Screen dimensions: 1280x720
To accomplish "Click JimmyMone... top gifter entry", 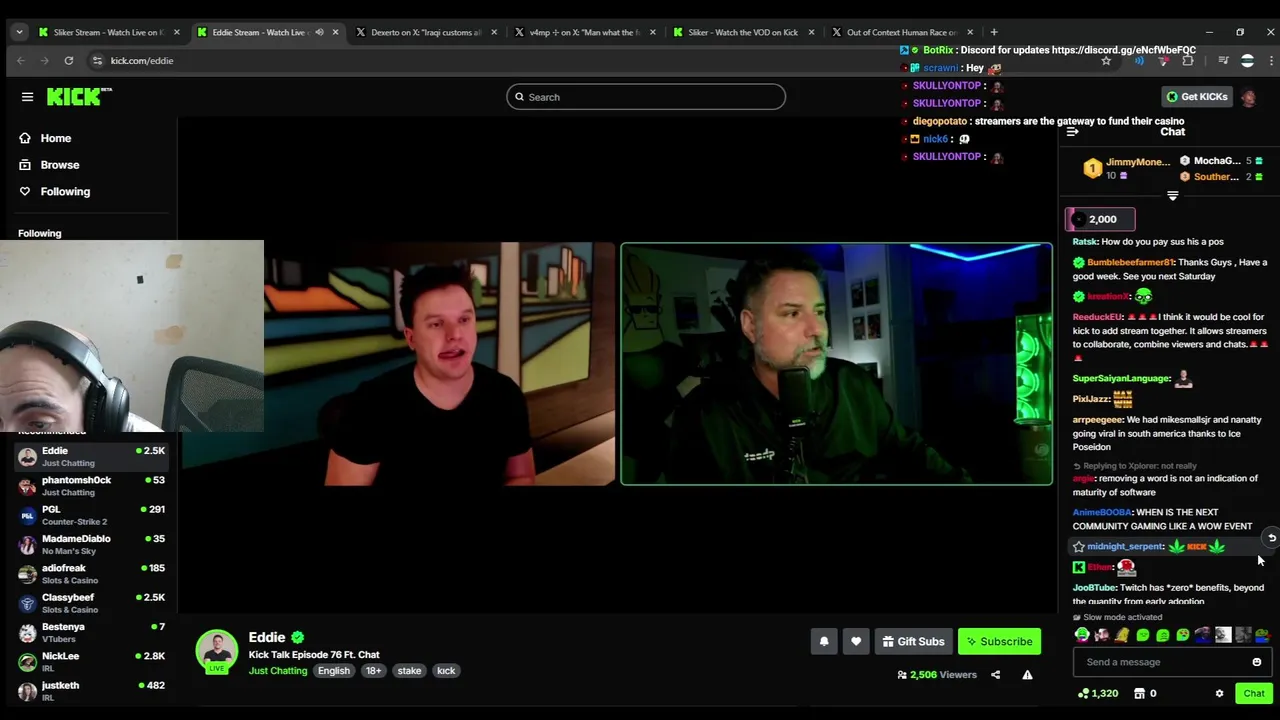I will click(1126, 168).
